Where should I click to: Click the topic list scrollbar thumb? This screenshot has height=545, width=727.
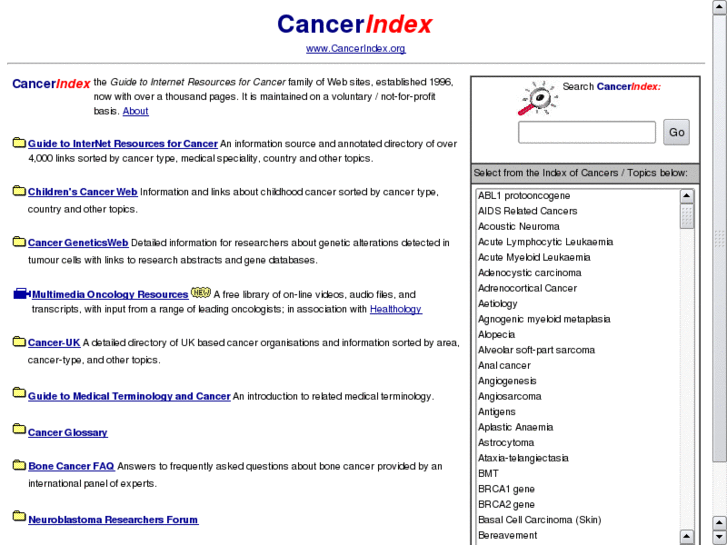[x=687, y=216]
